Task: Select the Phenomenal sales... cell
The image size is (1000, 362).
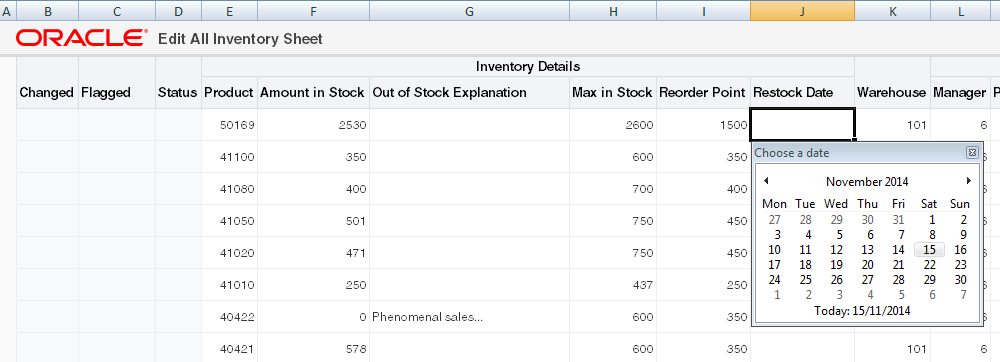Action: (469, 317)
